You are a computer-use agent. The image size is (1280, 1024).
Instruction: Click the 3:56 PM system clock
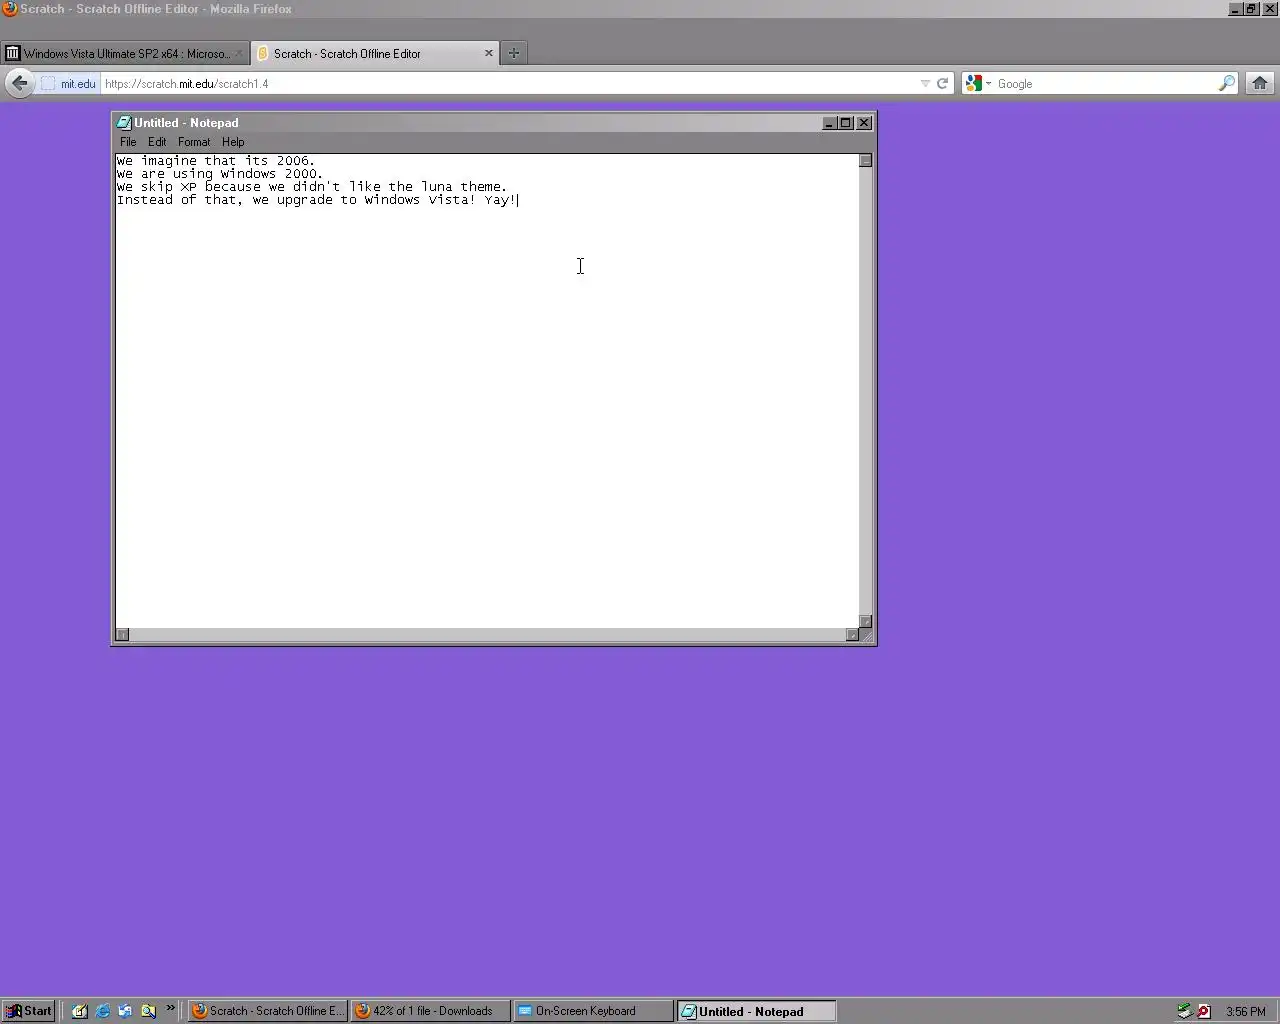[1246, 1011]
